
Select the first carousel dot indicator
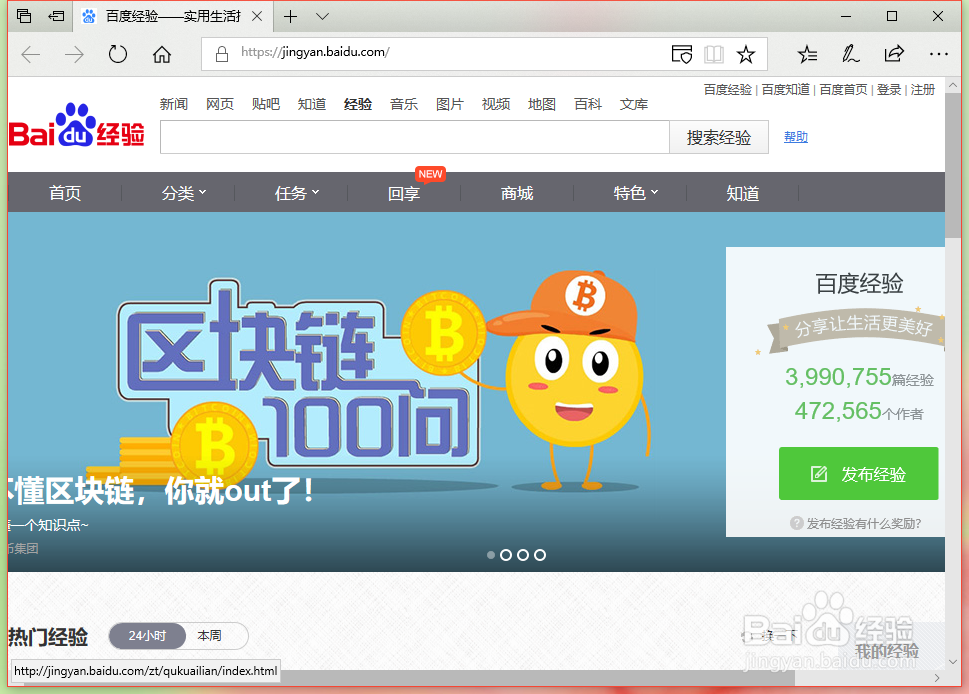tap(491, 555)
